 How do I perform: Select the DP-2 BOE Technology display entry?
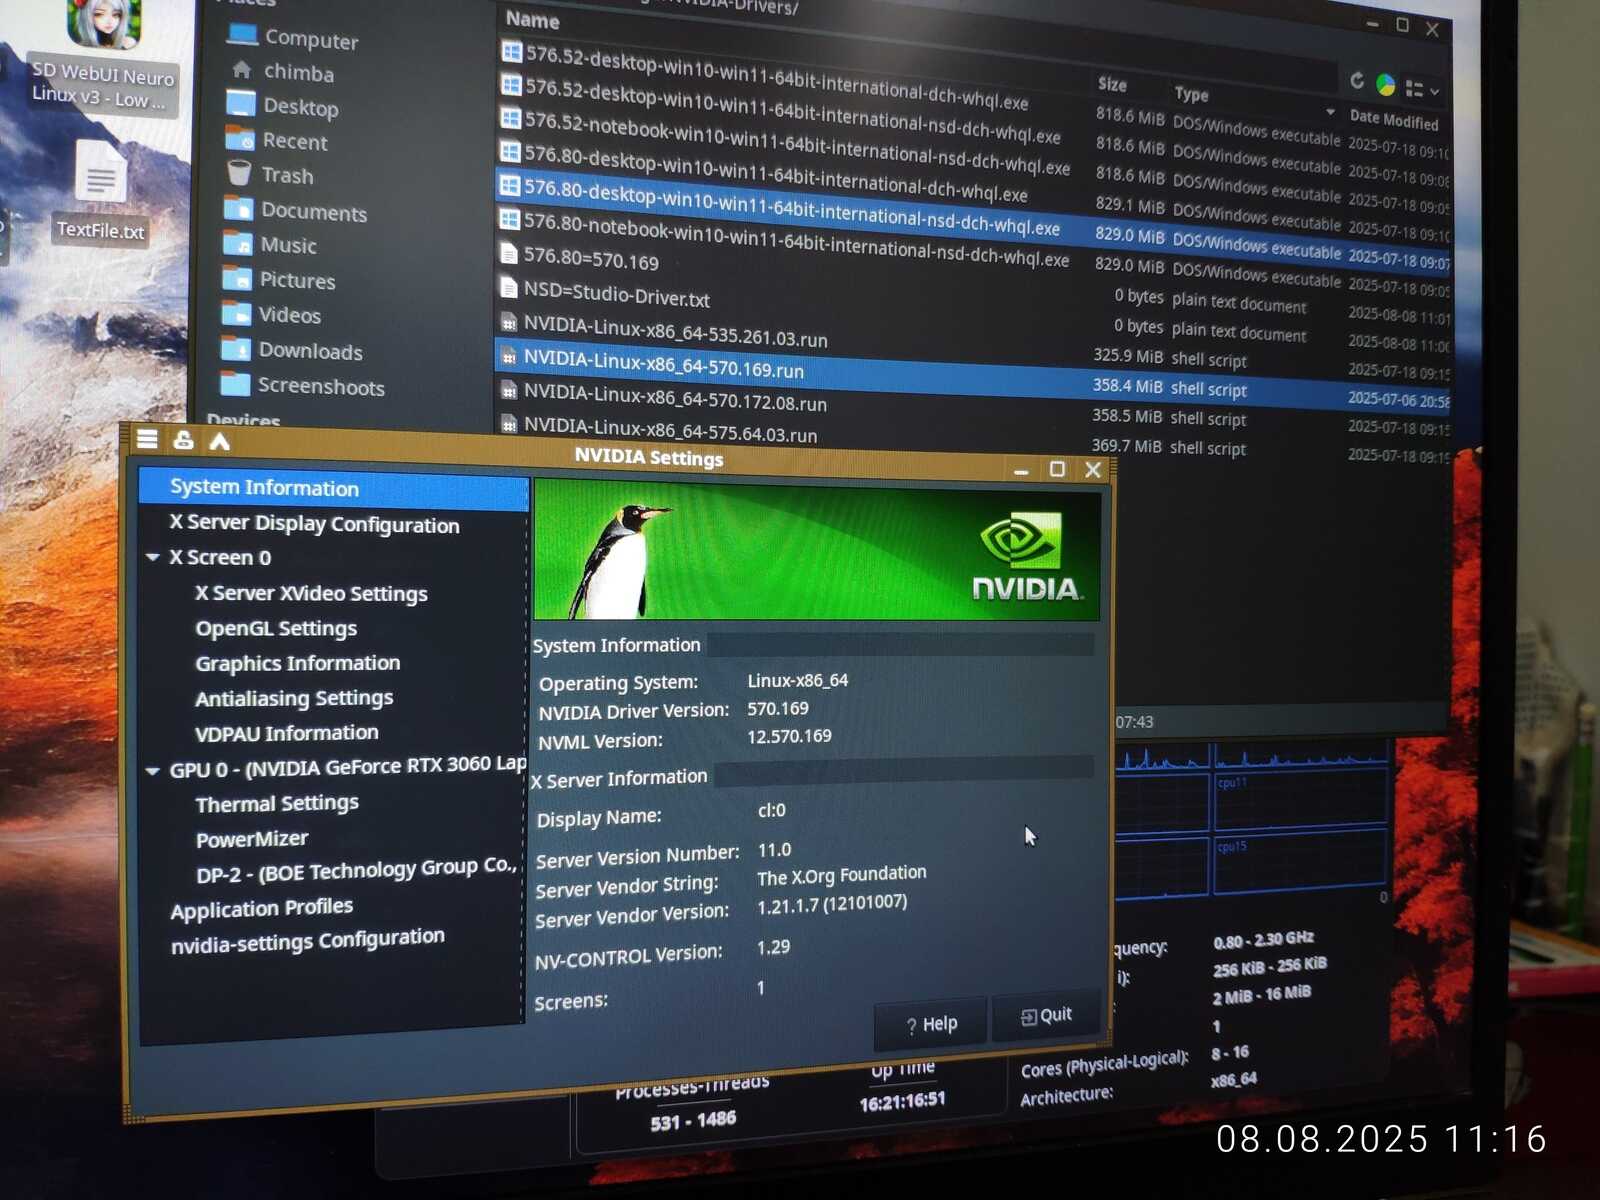[x=357, y=871]
